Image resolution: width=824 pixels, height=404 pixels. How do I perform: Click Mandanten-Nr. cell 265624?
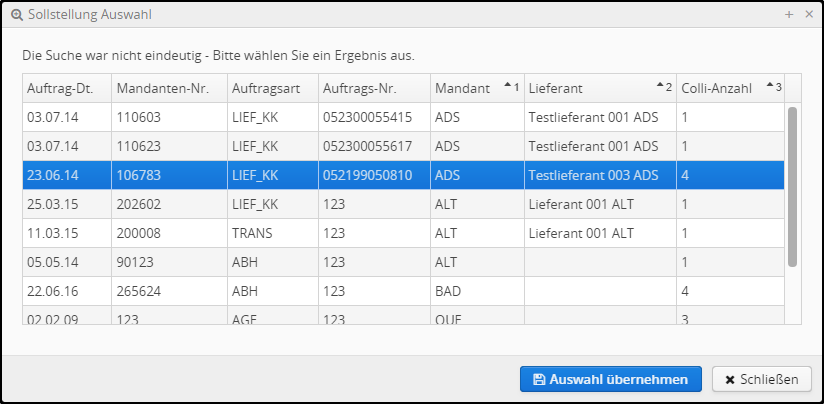tap(169, 291)
